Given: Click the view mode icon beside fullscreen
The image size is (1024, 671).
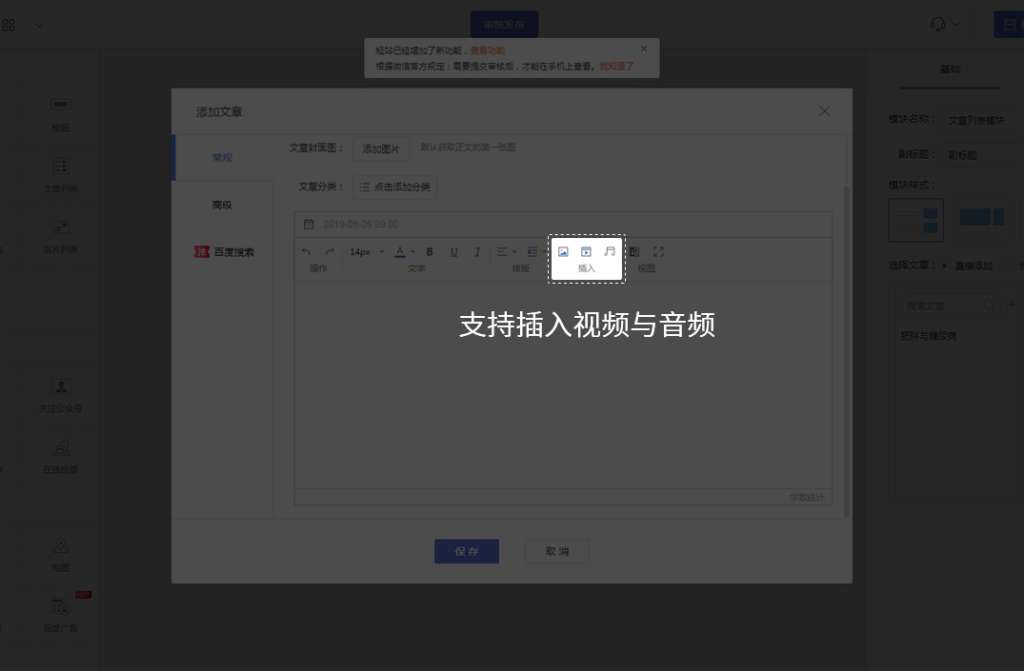Looking at the screenshot, I should tap(634, 252).
